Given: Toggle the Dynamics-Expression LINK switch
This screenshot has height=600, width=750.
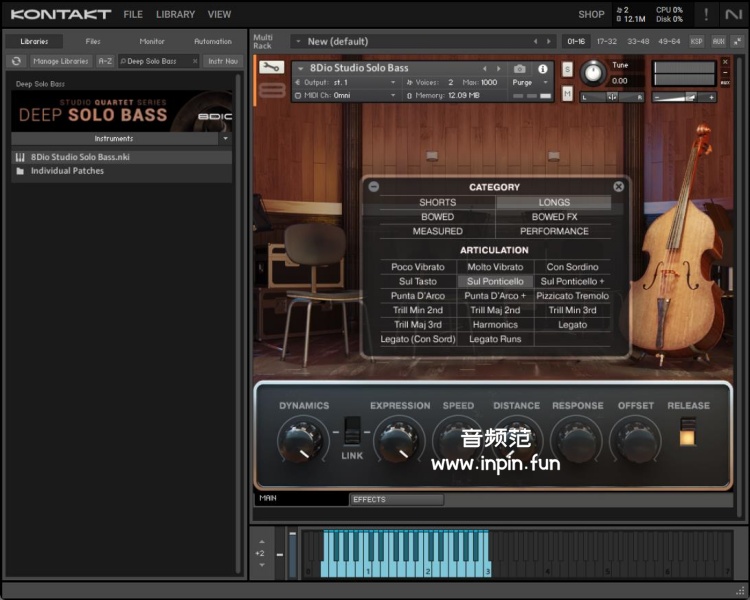Looking at the screenshot, I should tap(352, 432).
